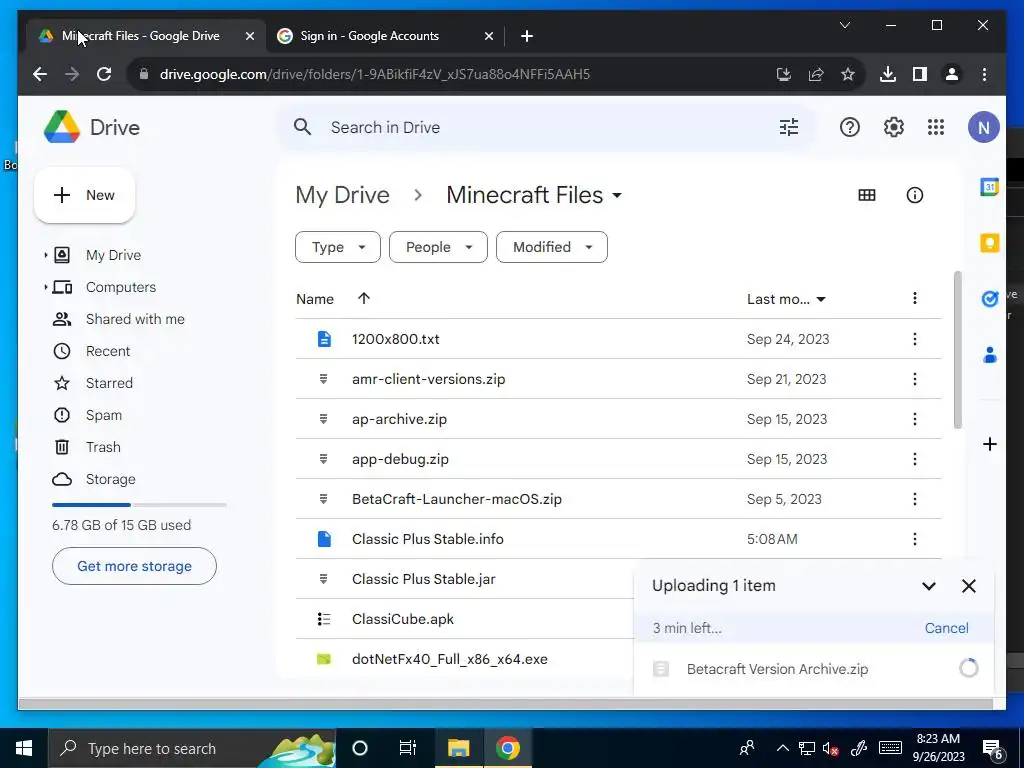Screen dimensions: 1024x768
Task: Reverse the Name sort direction arrow
Action: [364, 298]
